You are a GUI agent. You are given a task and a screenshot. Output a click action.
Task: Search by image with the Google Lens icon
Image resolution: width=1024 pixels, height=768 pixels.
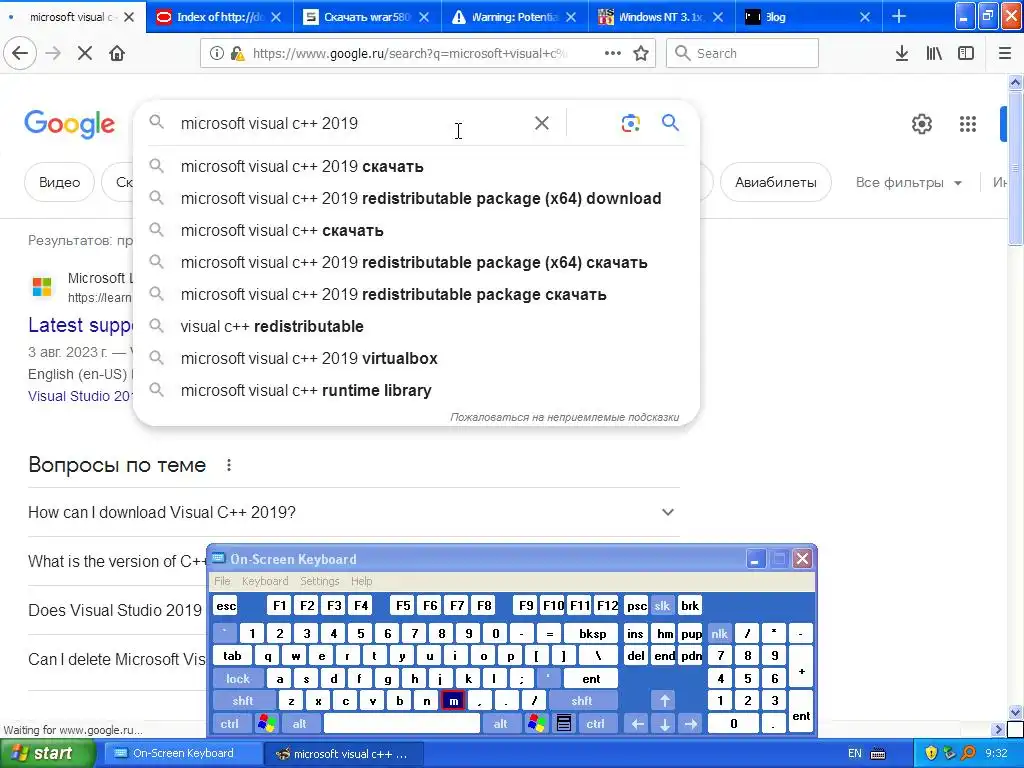point(630,123)
